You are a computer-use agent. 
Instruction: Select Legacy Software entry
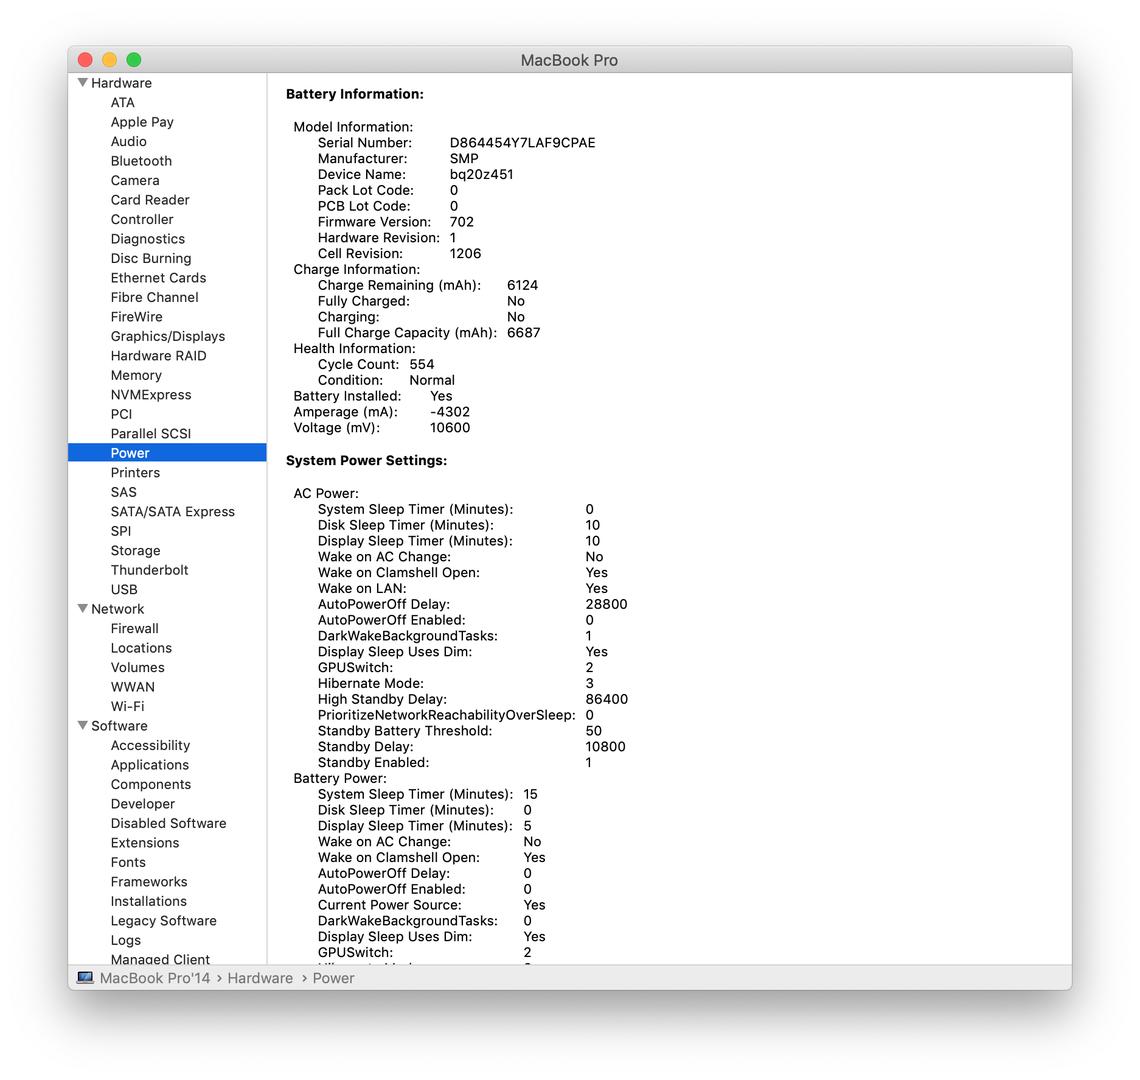click(x=164, y=921)
